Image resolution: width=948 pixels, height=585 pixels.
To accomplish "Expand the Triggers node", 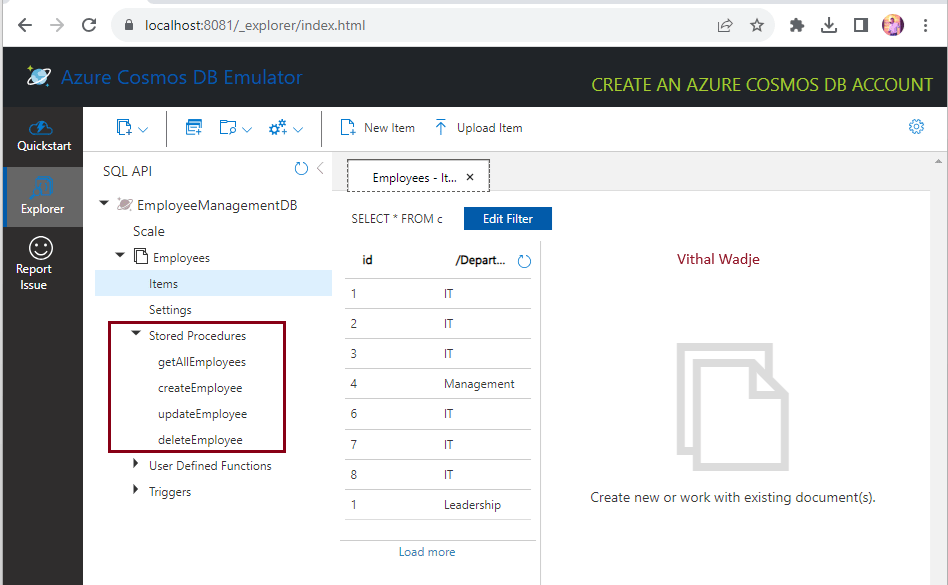I will (137, 491).
